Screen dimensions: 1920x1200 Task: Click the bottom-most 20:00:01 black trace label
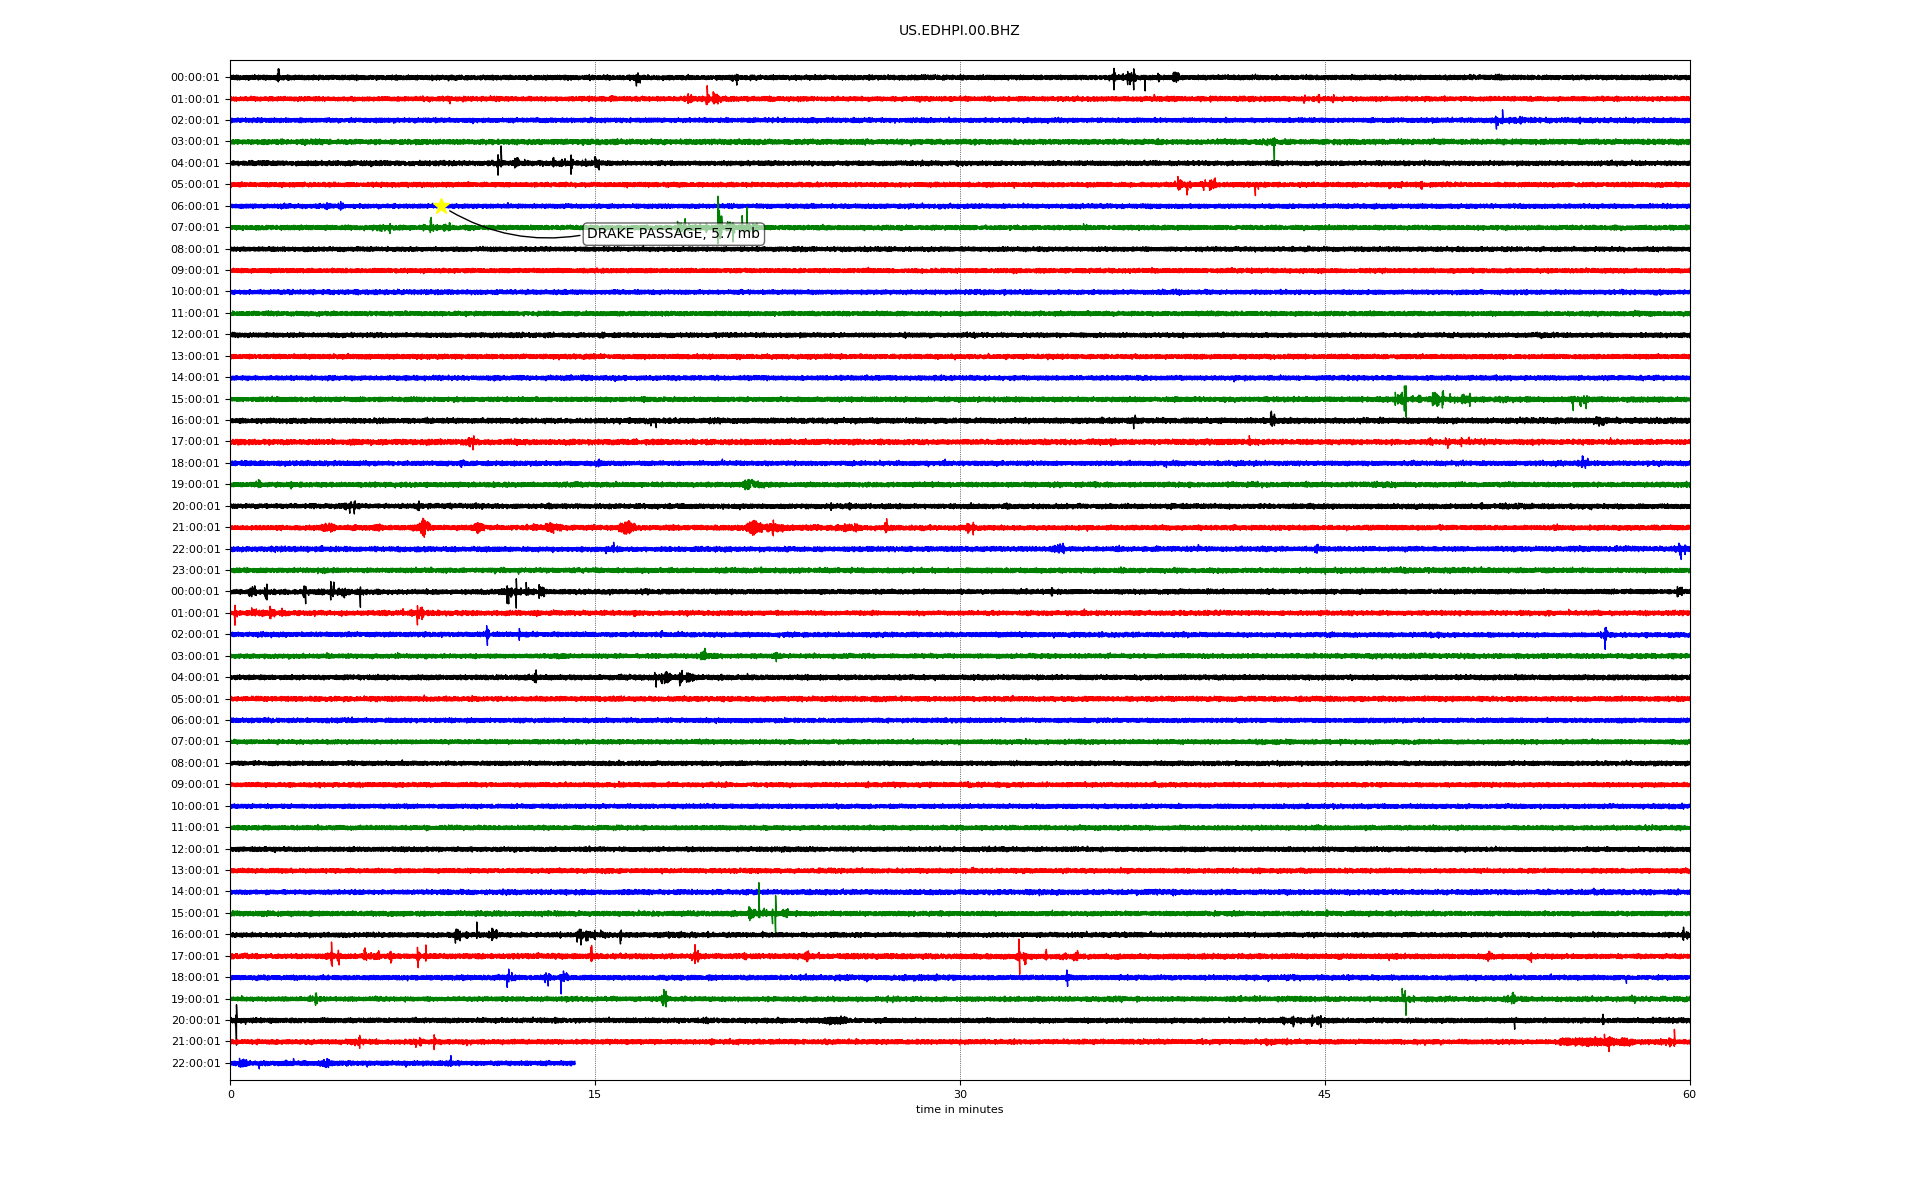(195, 1021)
